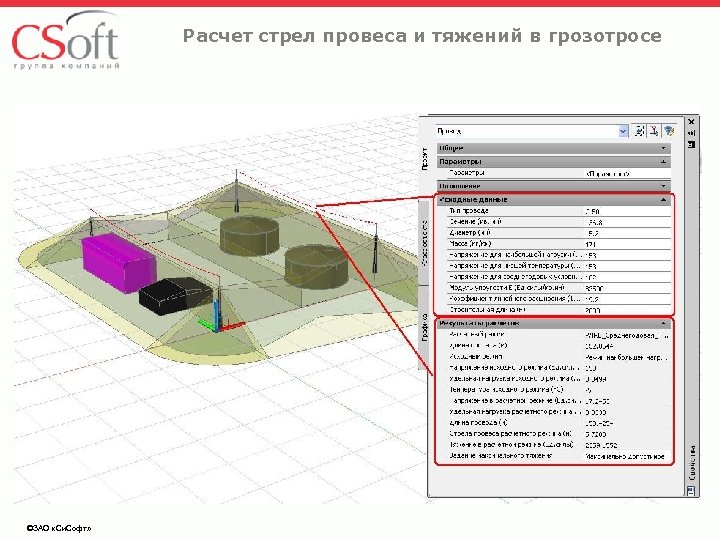Open the palette properties menu icon below auto-hide
Screen dimensions: 720x540
[691, 145]
